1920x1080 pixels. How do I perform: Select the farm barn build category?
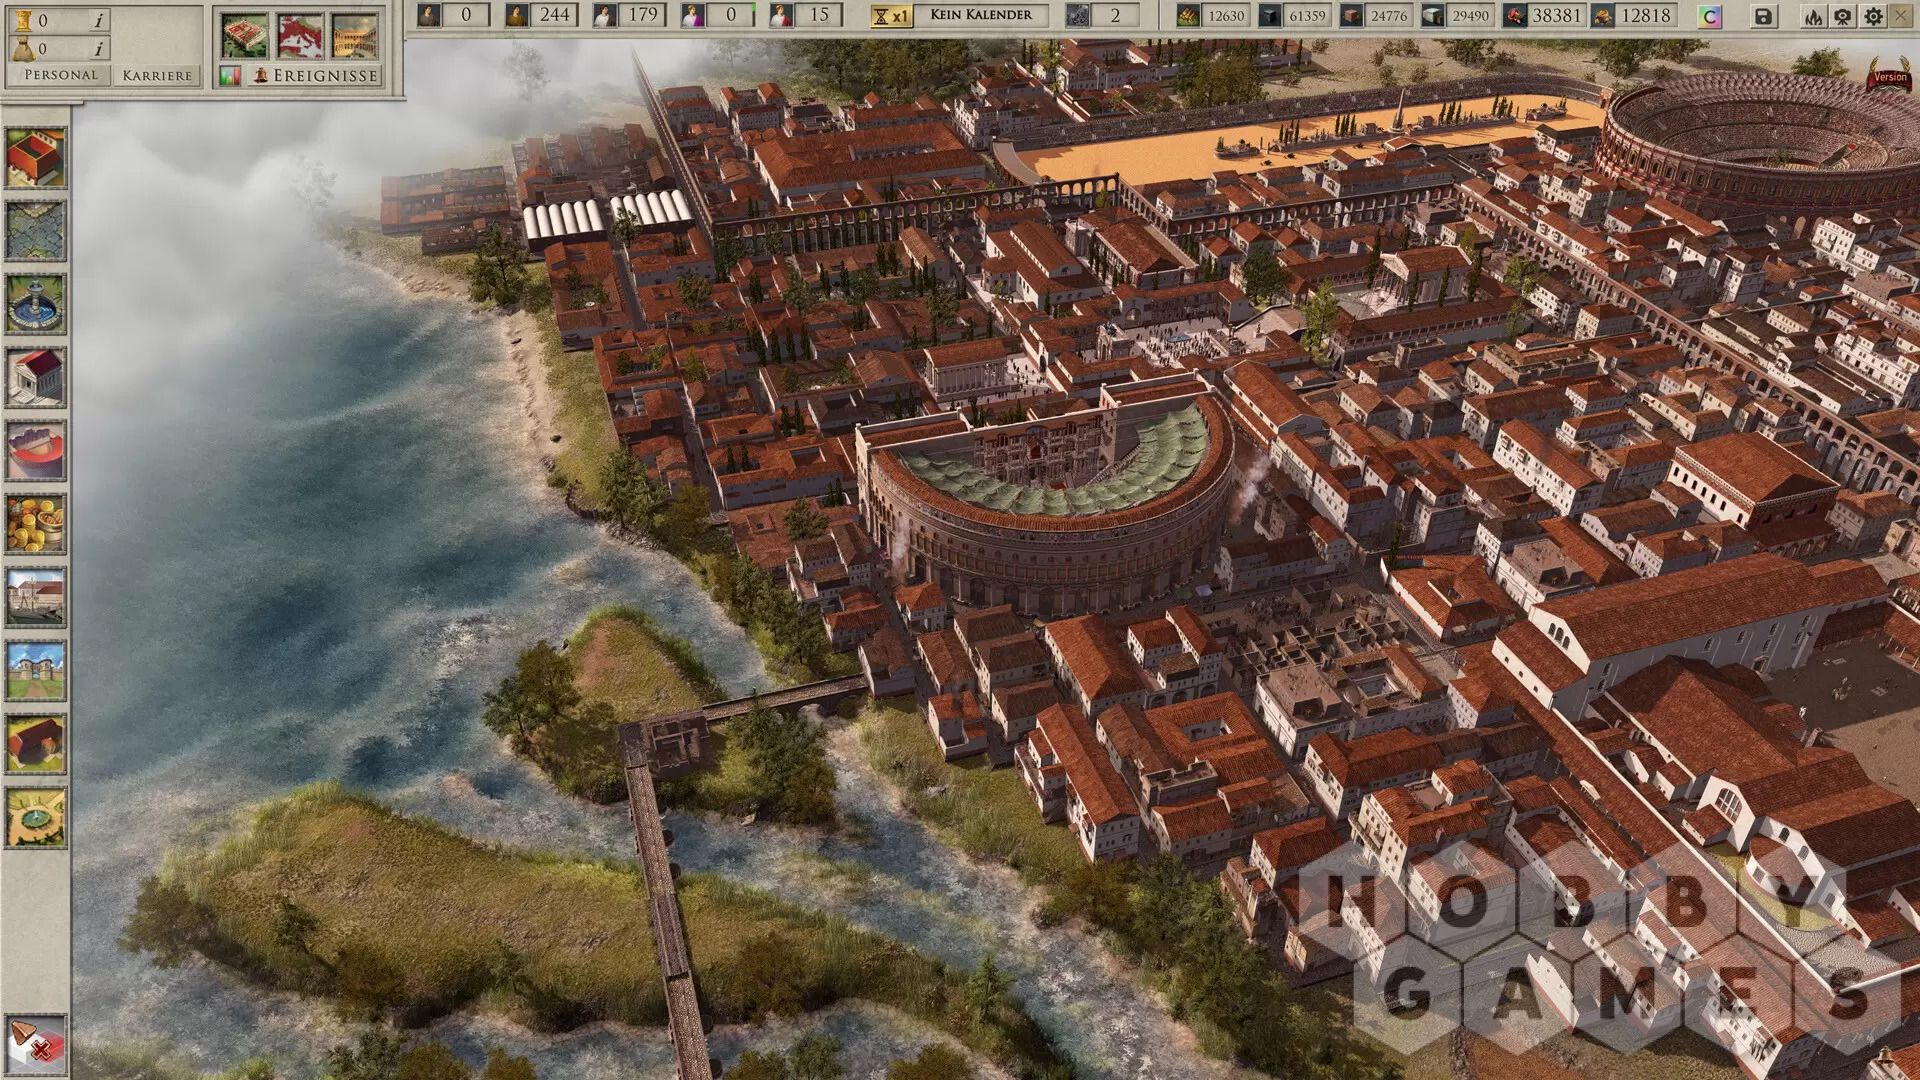36,744
